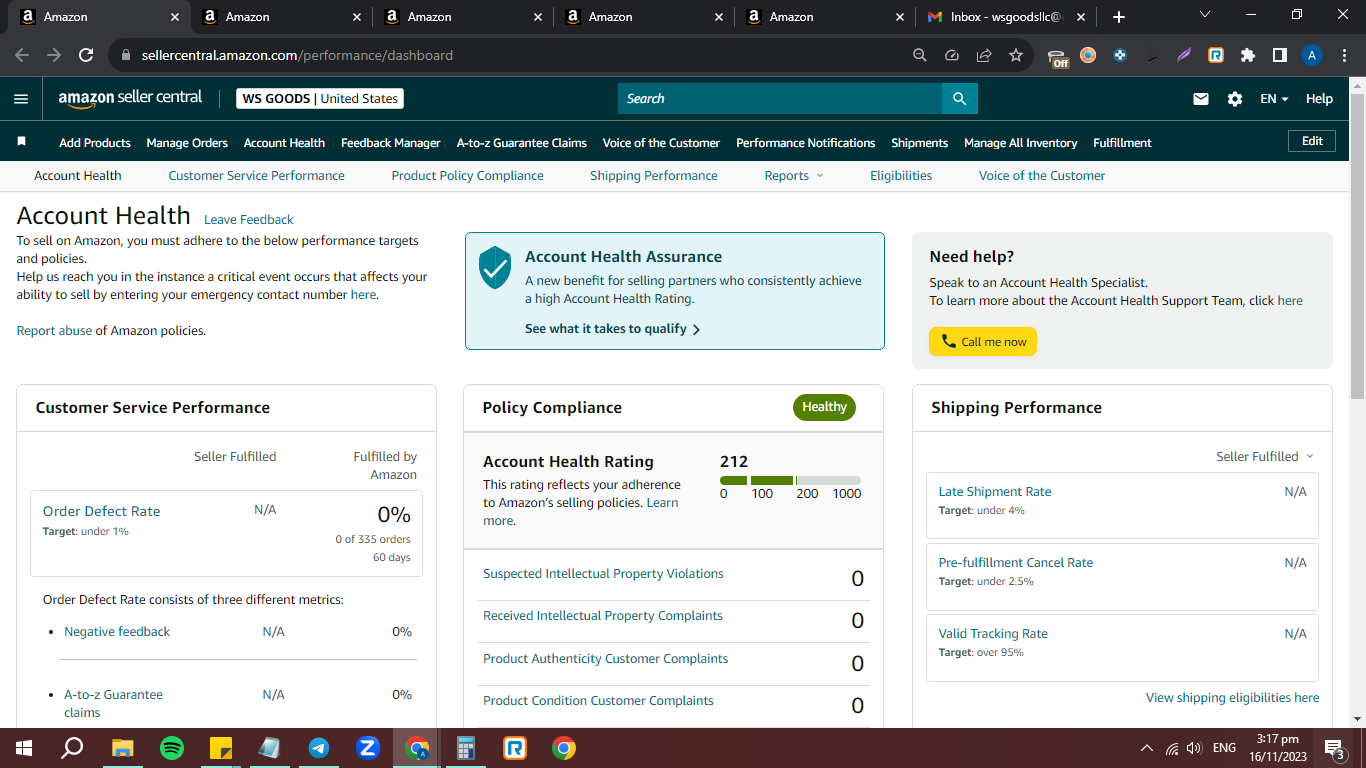Open File Explorer from the taskbar

(123, 748)
